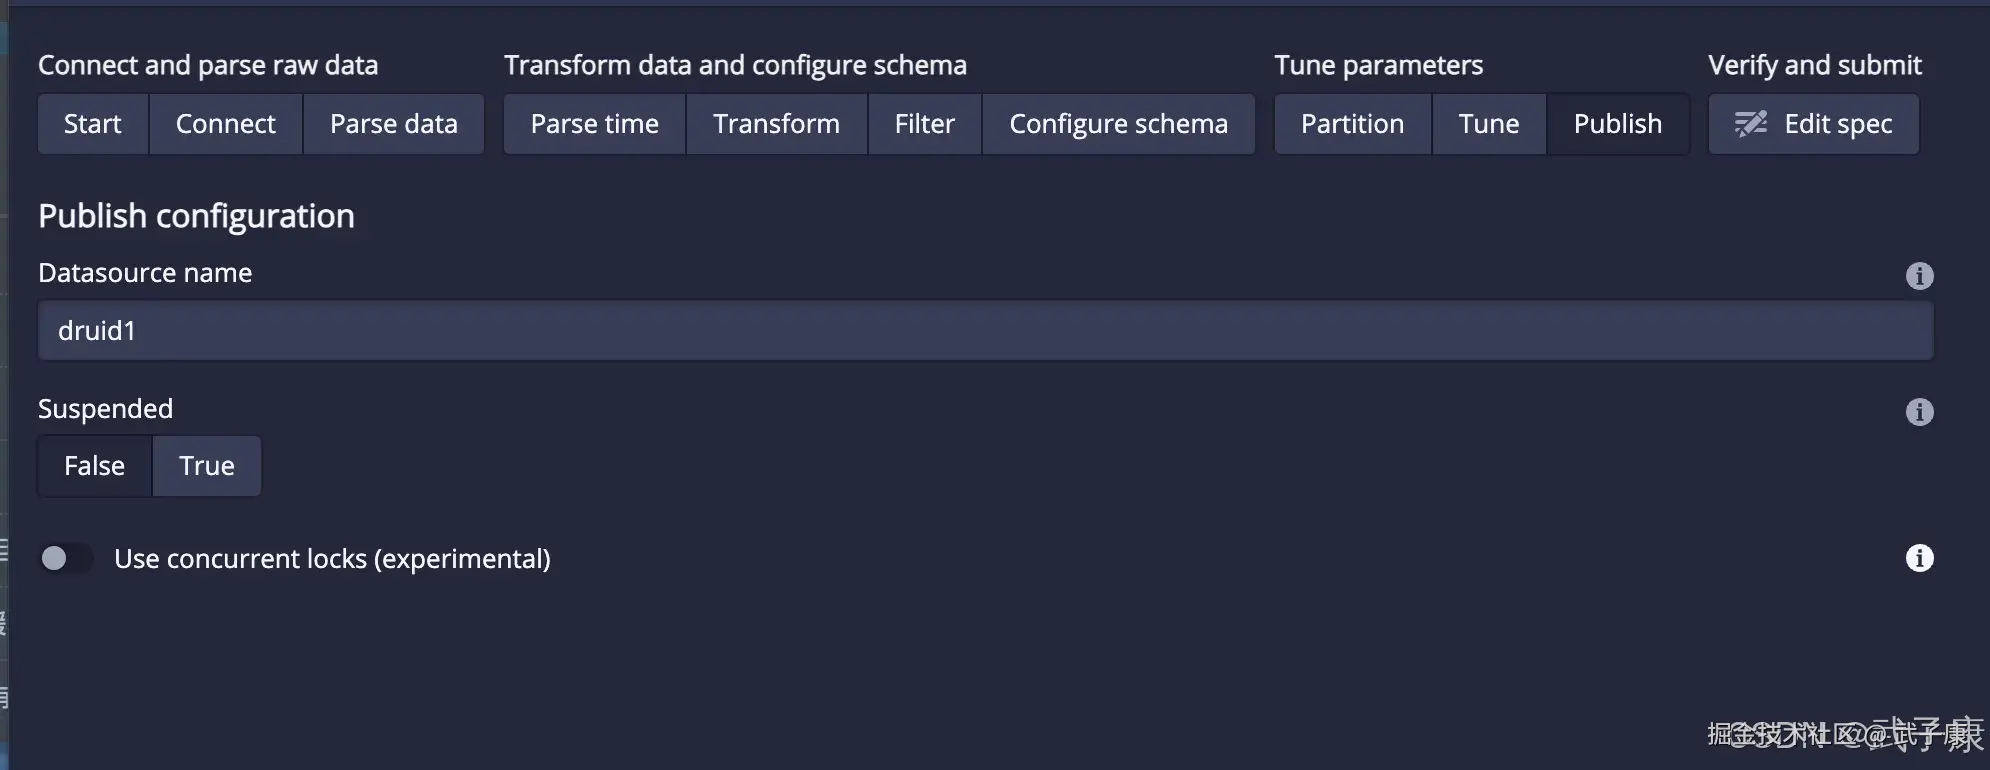Go to the Partition step
This screenshot has width=1990, height=770.
coord(1352,124)
